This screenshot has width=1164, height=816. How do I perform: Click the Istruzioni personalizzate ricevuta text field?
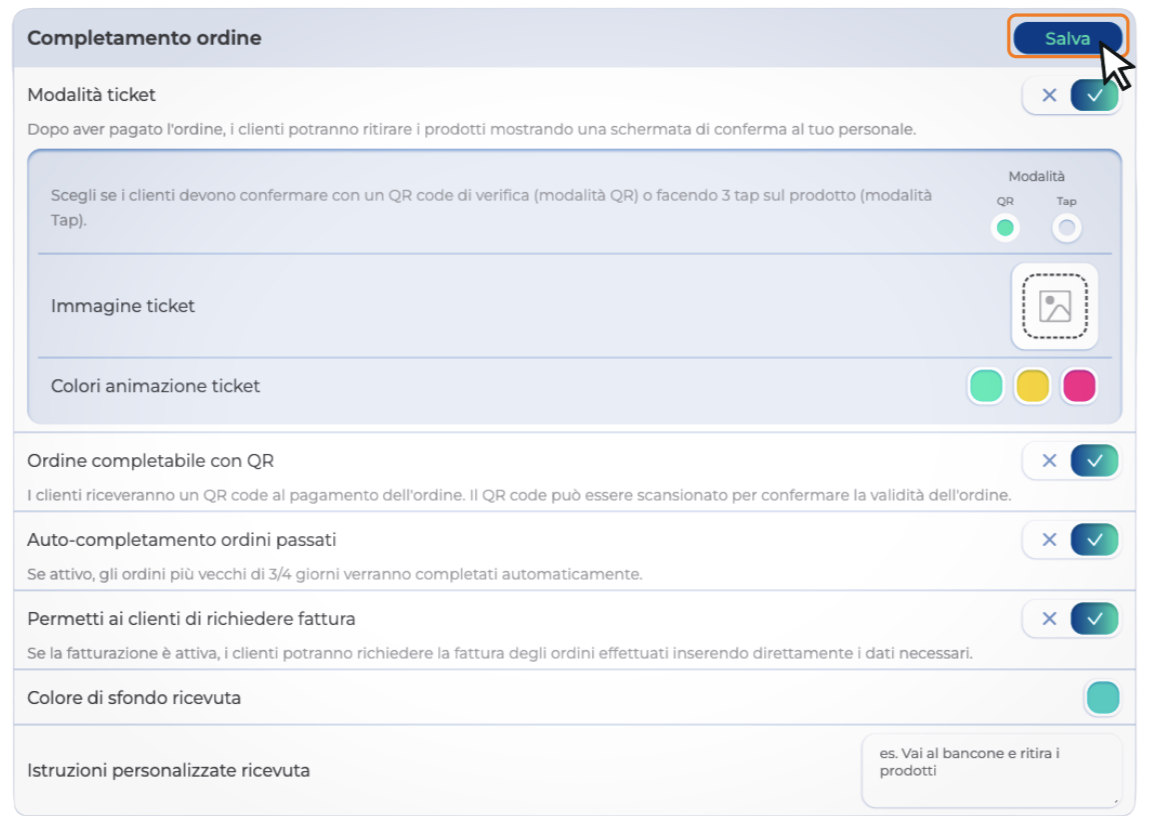coord(990,770)
